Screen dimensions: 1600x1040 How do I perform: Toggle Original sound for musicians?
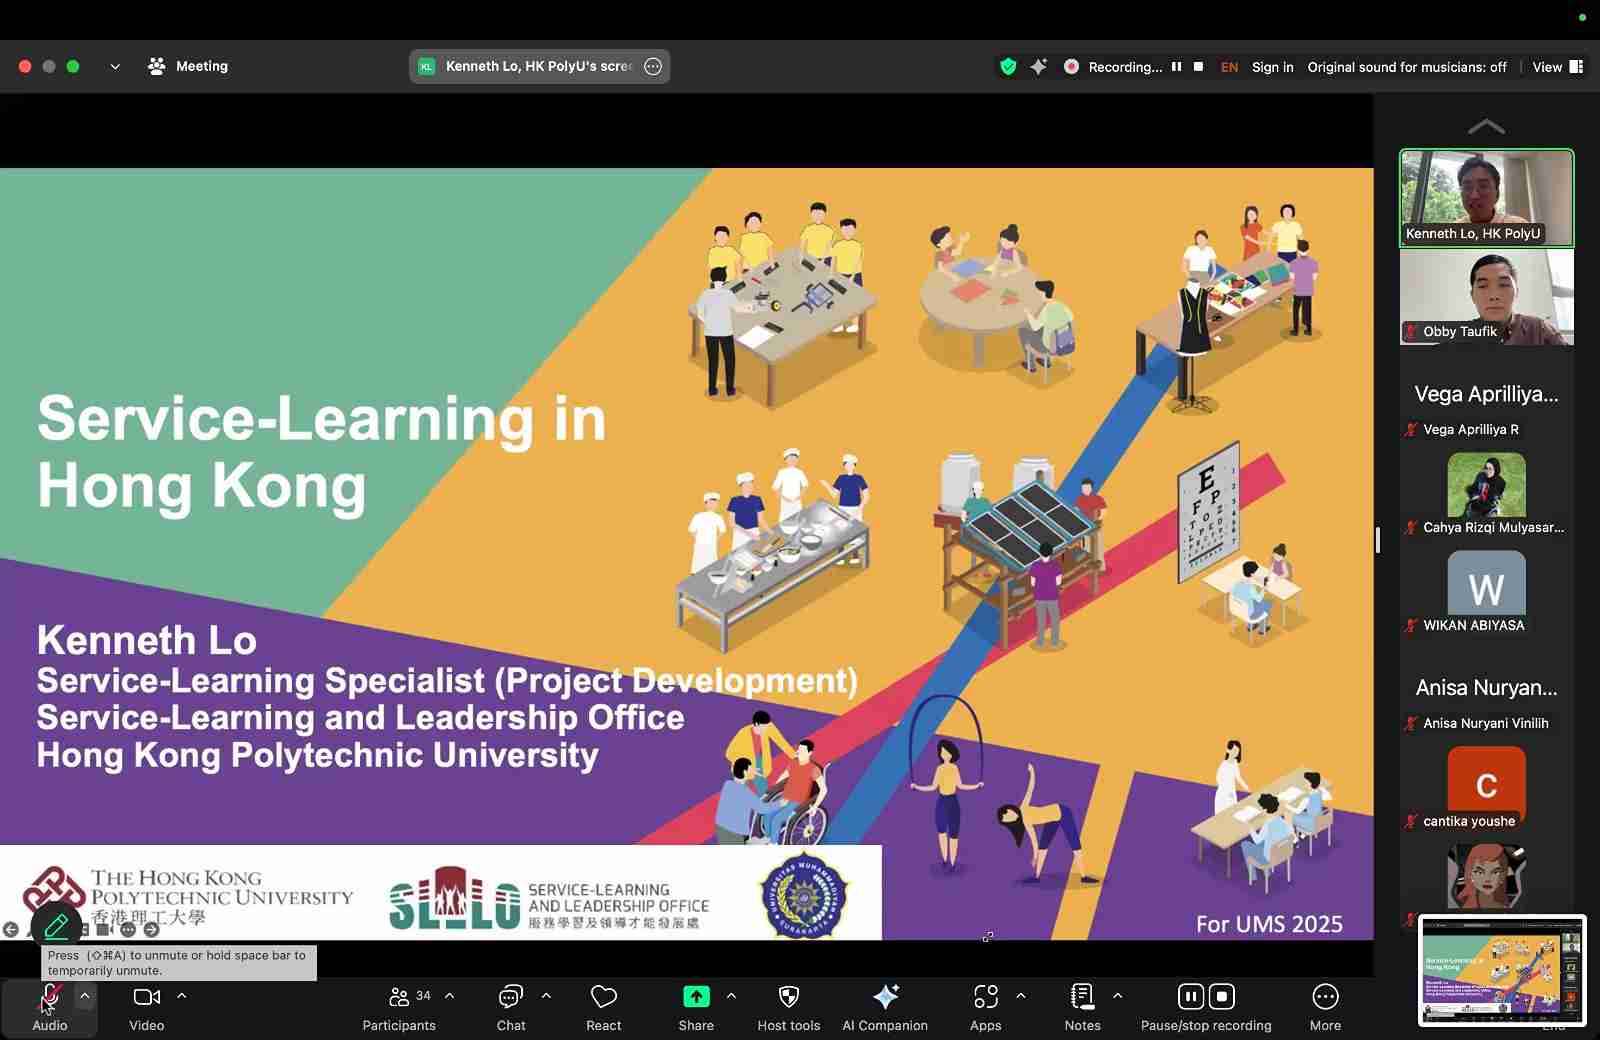coord(1407,67)
